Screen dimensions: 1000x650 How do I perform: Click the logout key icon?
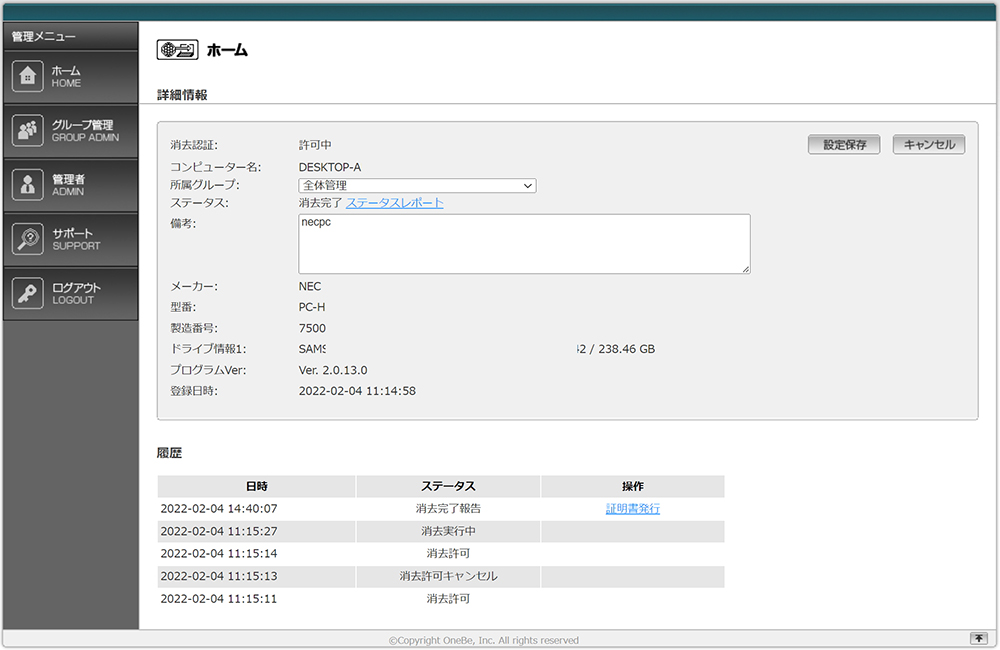click(x=27, y=293)
